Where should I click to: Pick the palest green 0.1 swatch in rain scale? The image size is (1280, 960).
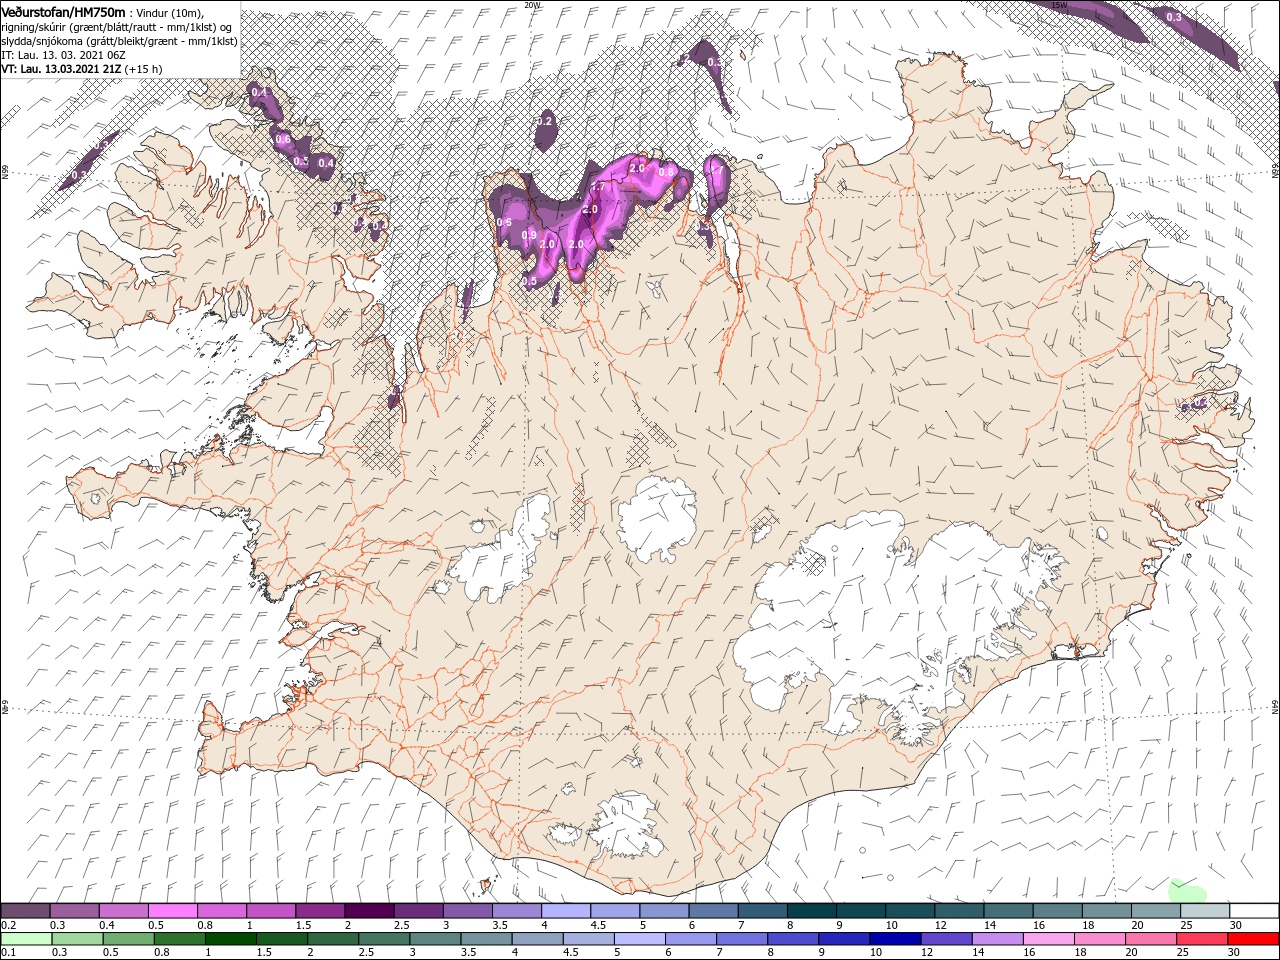click(x=26, y=939)
